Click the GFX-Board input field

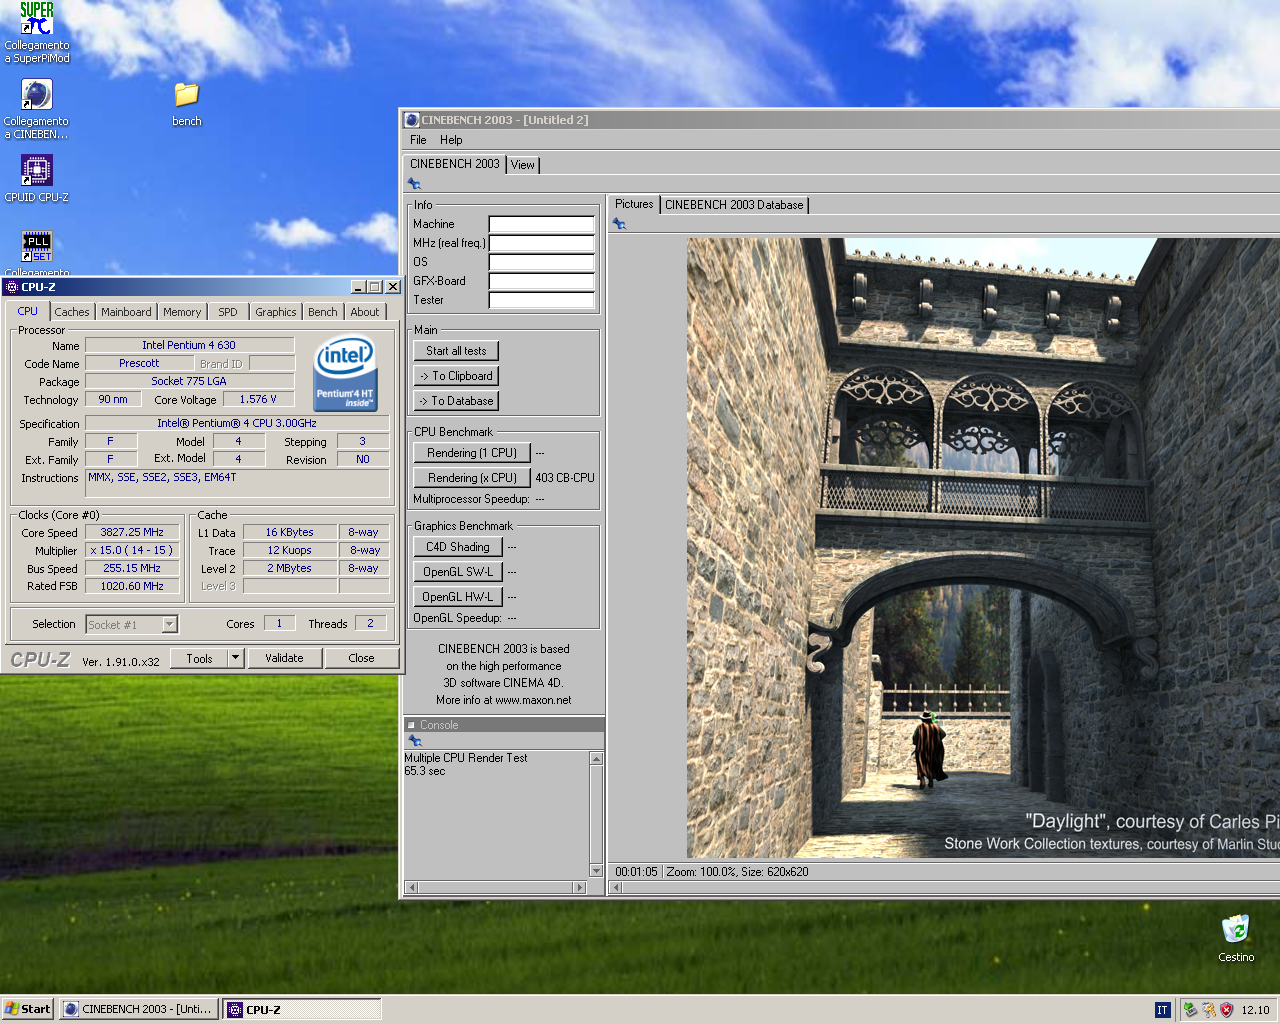coord(541,281)
